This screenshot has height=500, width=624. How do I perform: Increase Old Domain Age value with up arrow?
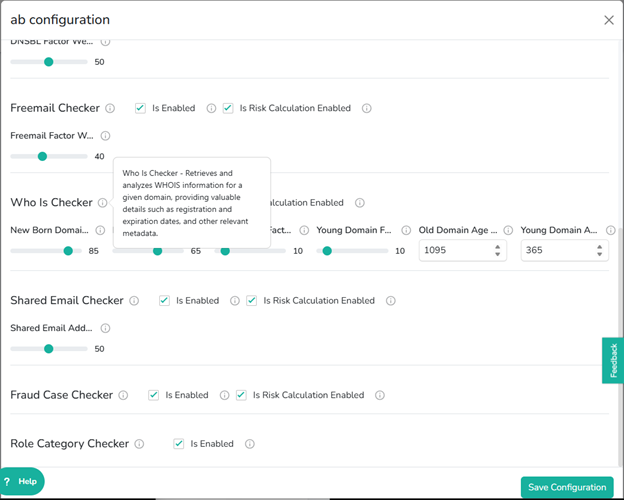[497, 247]
